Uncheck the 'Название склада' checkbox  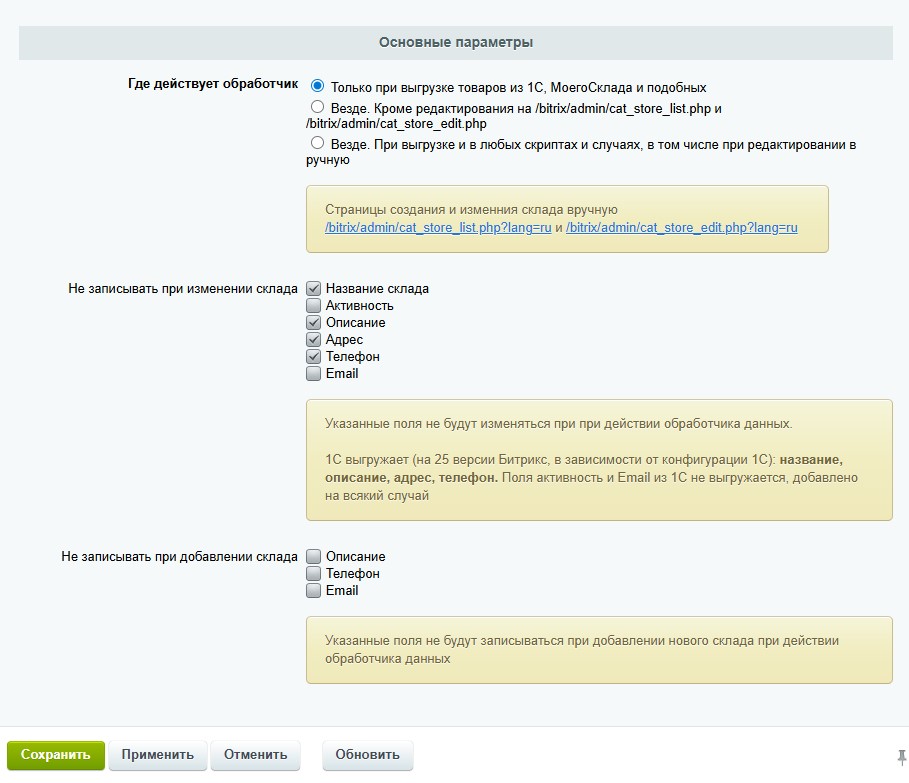314,289
